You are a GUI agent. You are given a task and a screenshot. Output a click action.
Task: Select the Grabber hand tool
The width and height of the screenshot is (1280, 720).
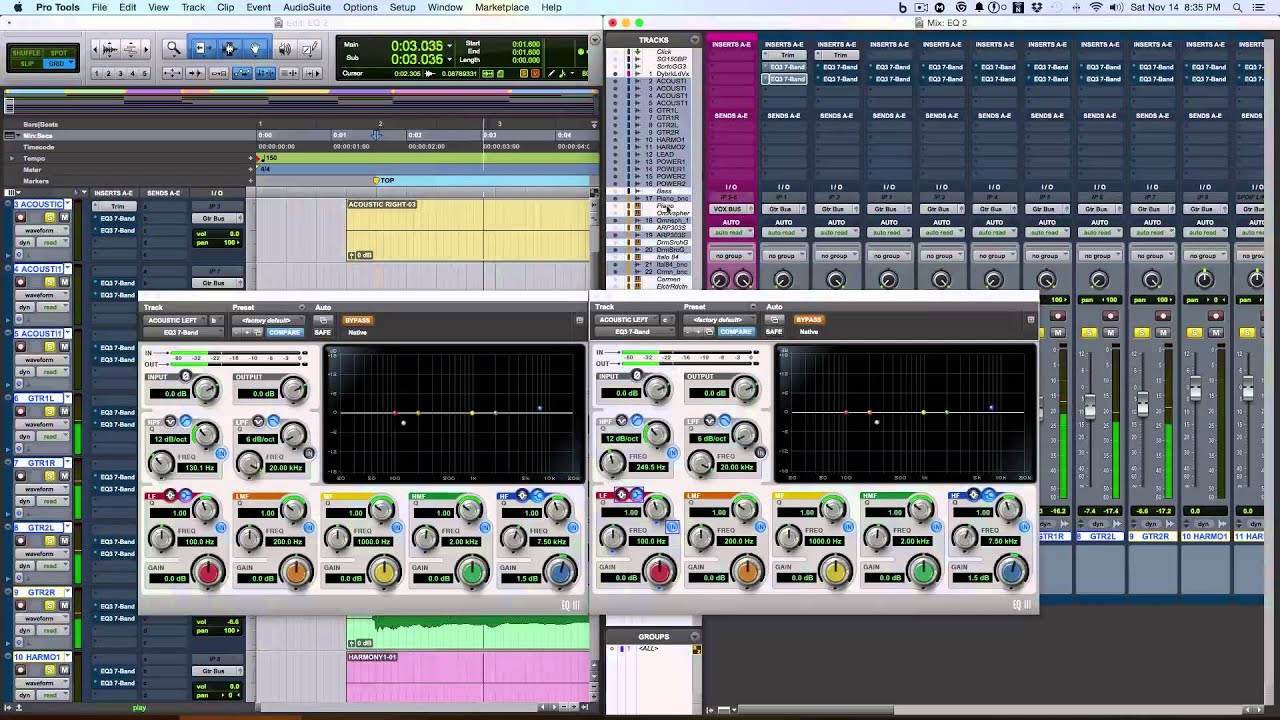pos(255,48)
